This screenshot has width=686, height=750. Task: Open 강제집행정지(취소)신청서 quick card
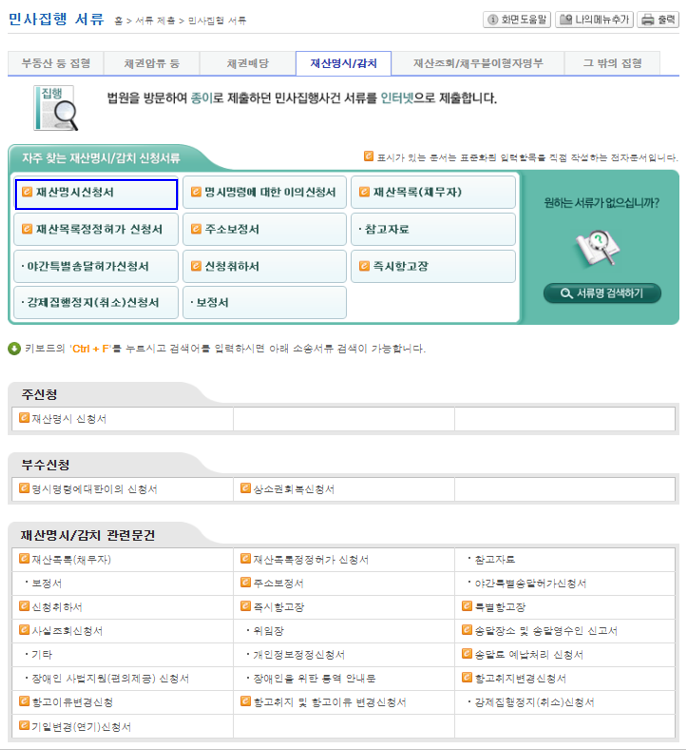pos(96,303)
